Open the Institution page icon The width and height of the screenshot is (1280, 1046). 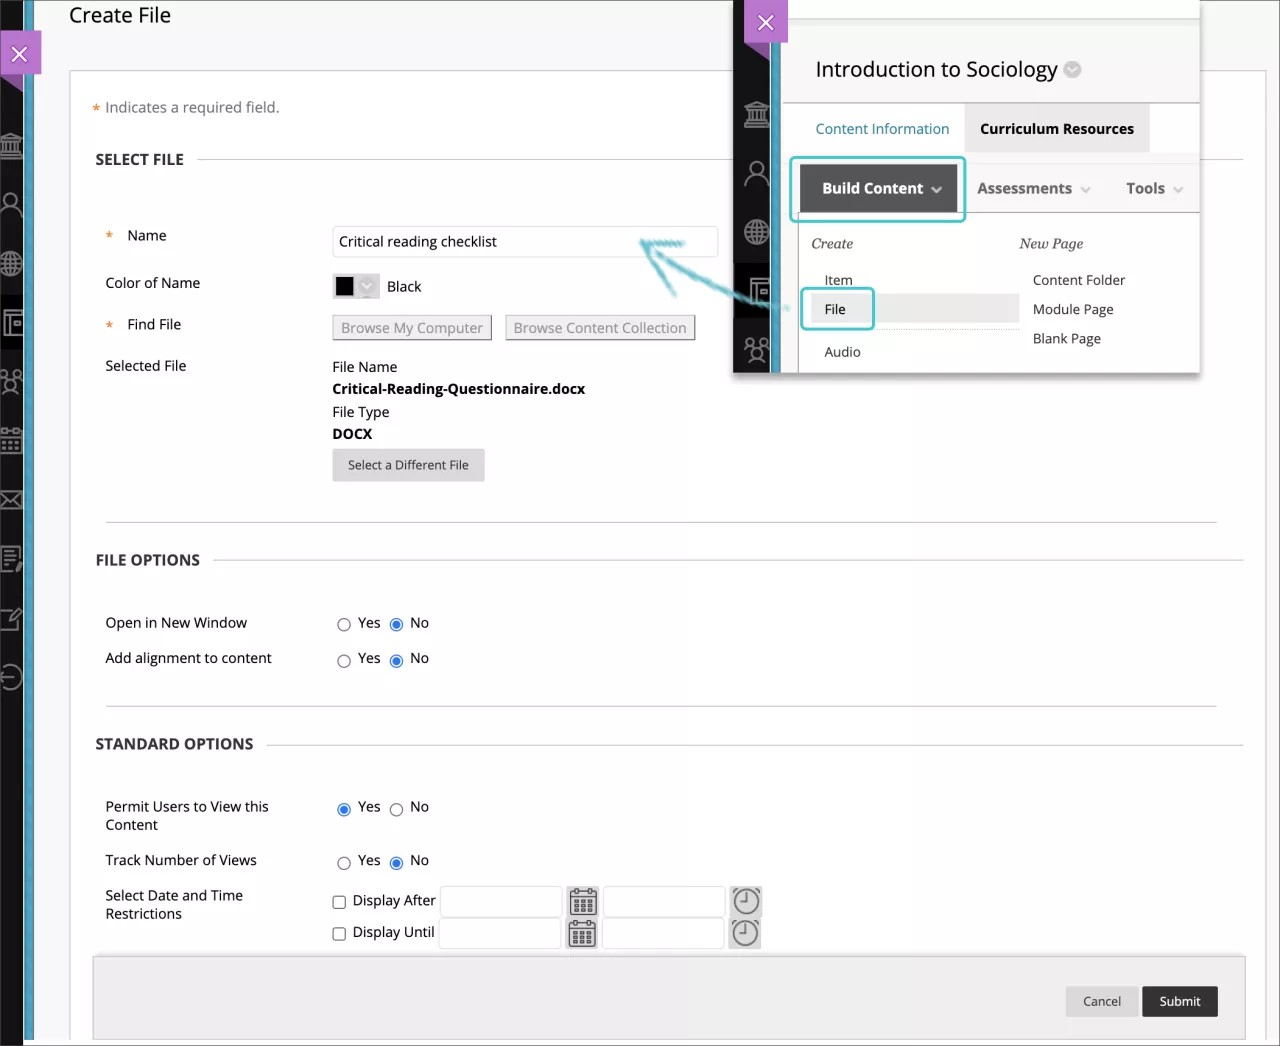(12, 146)
